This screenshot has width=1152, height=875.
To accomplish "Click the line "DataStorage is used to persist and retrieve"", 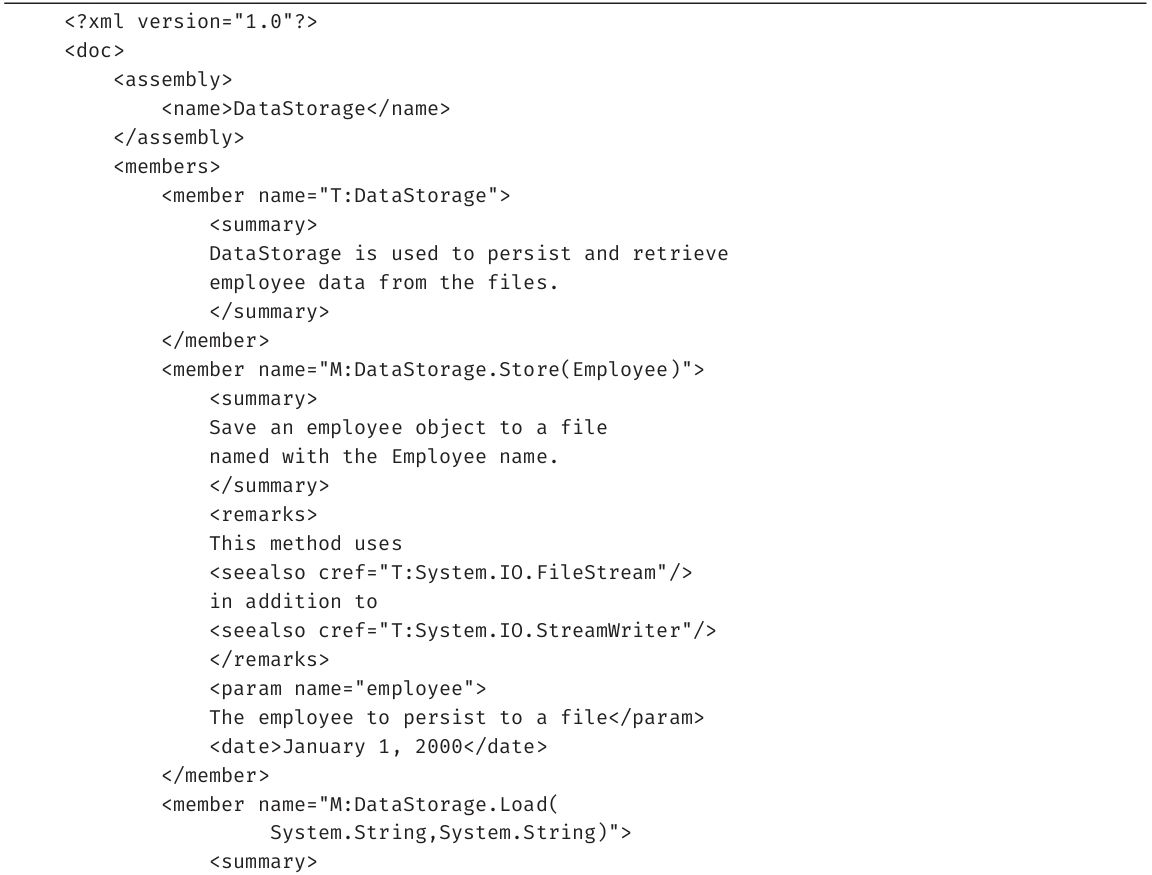I will 468,253.
